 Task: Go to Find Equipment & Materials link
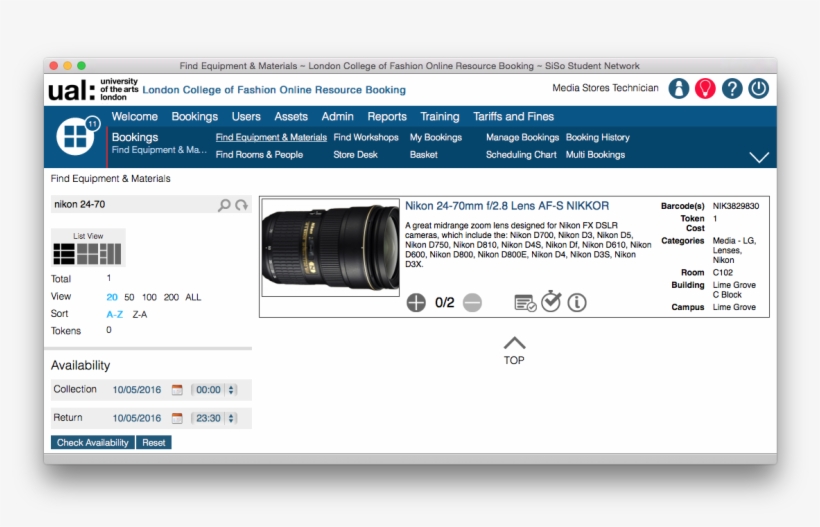pos(271,137)
